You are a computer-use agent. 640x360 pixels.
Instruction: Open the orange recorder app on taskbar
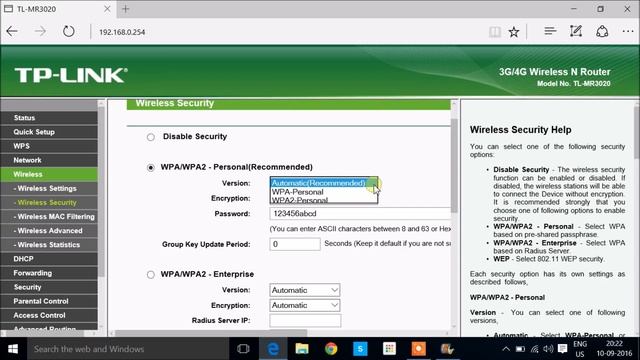click(418, 349)
